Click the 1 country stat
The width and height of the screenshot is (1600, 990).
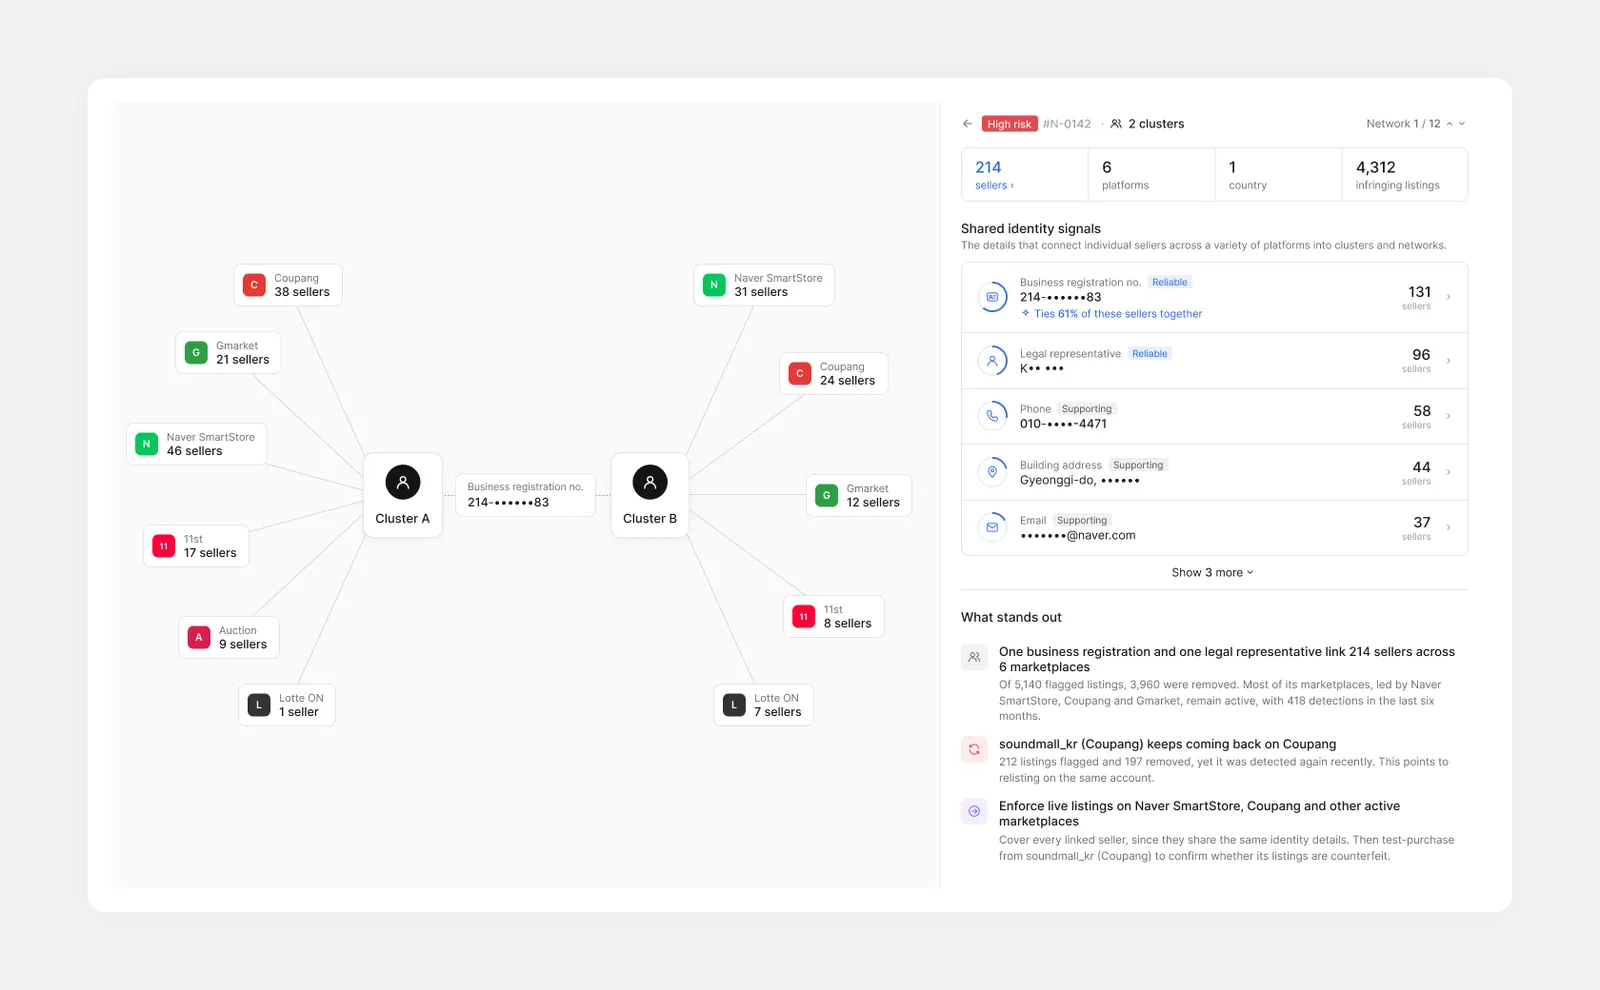point(1278,175)
